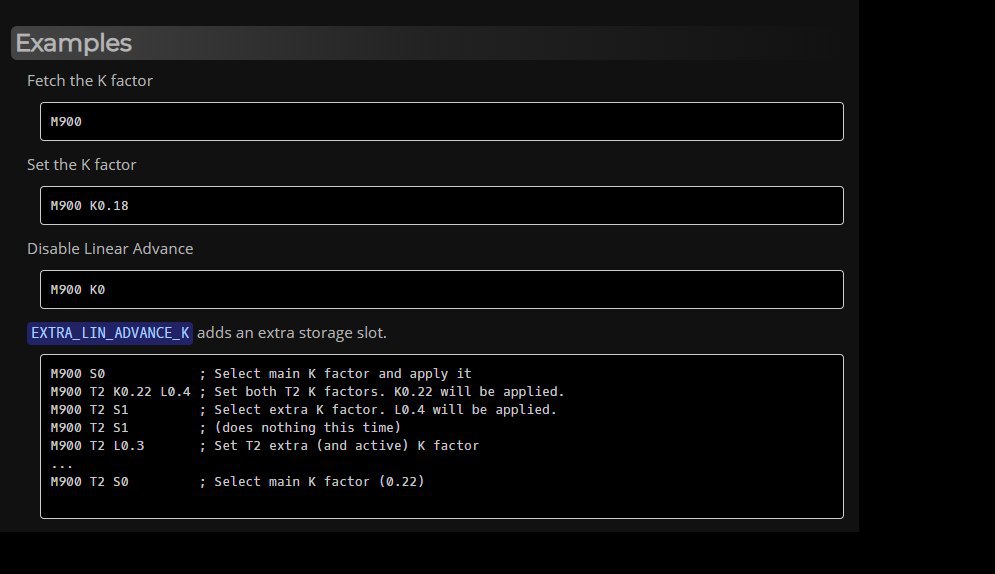Click the 'M900 K0' code block
Screen dimensions: 995x574
[x=442, y=289]
